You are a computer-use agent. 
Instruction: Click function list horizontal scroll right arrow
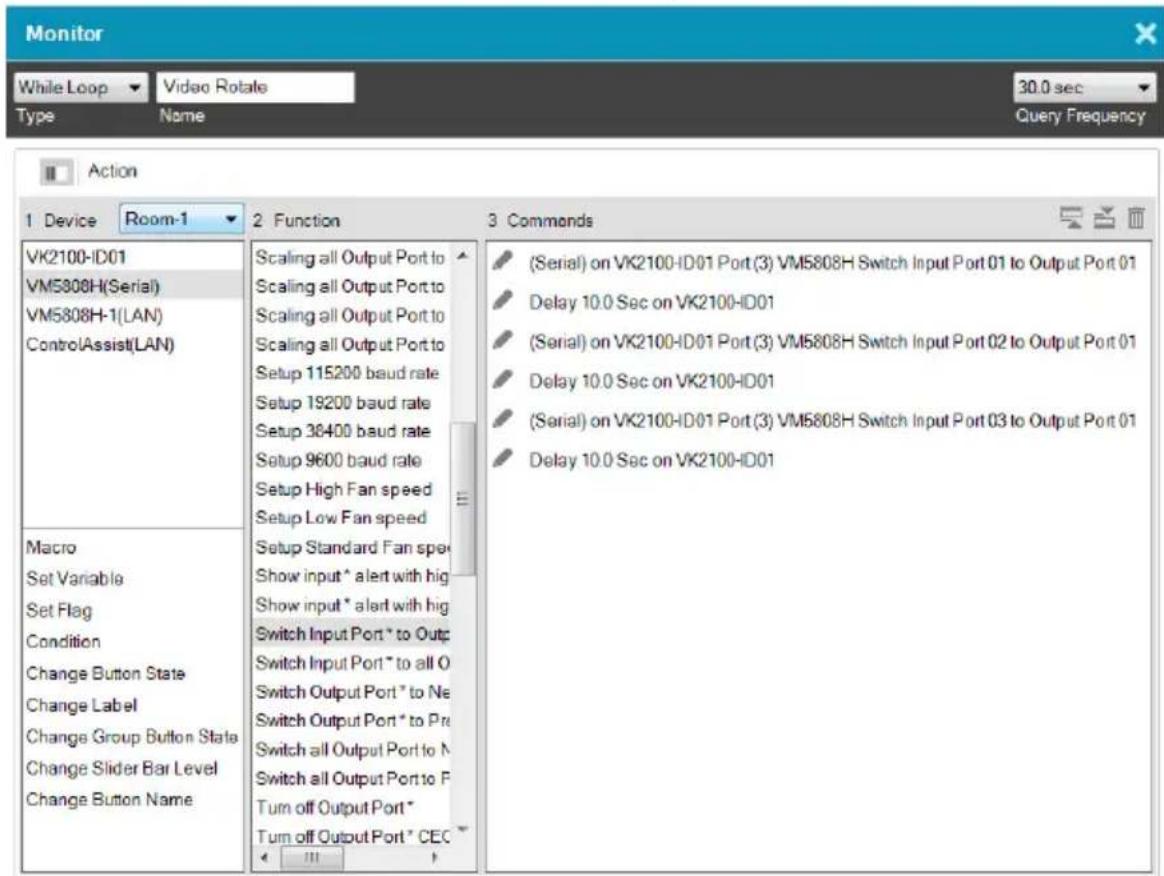pos(435,857)
